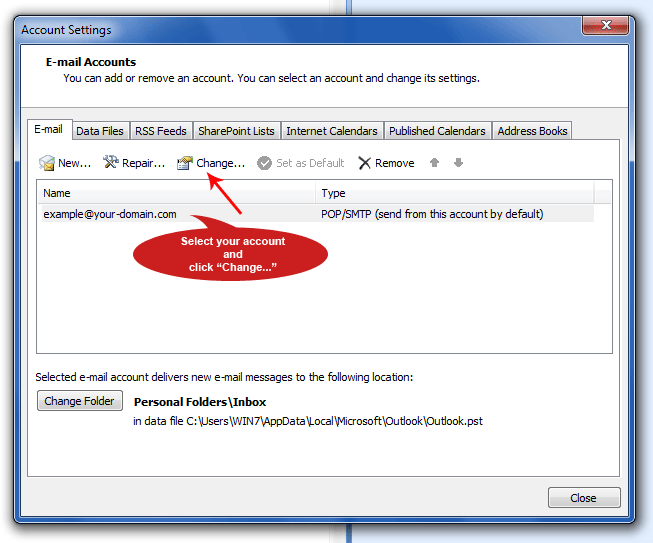The width and height of the screenshot is (653, 543).
Task: Click the POP/SMTP type cell
Action: click(432, 214)
